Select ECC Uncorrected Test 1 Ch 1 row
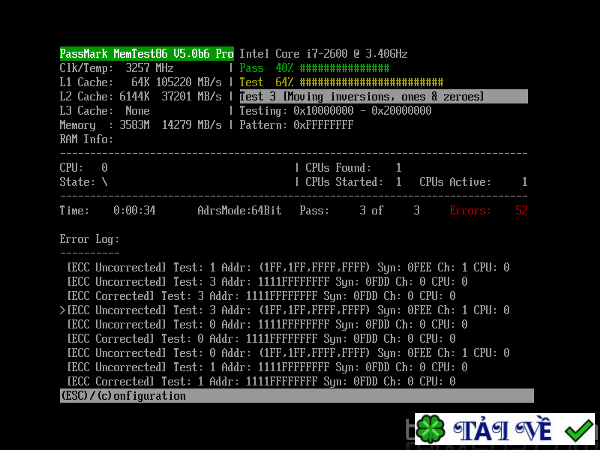This screenshot has width=600, height=450. [x=289, y=267]
